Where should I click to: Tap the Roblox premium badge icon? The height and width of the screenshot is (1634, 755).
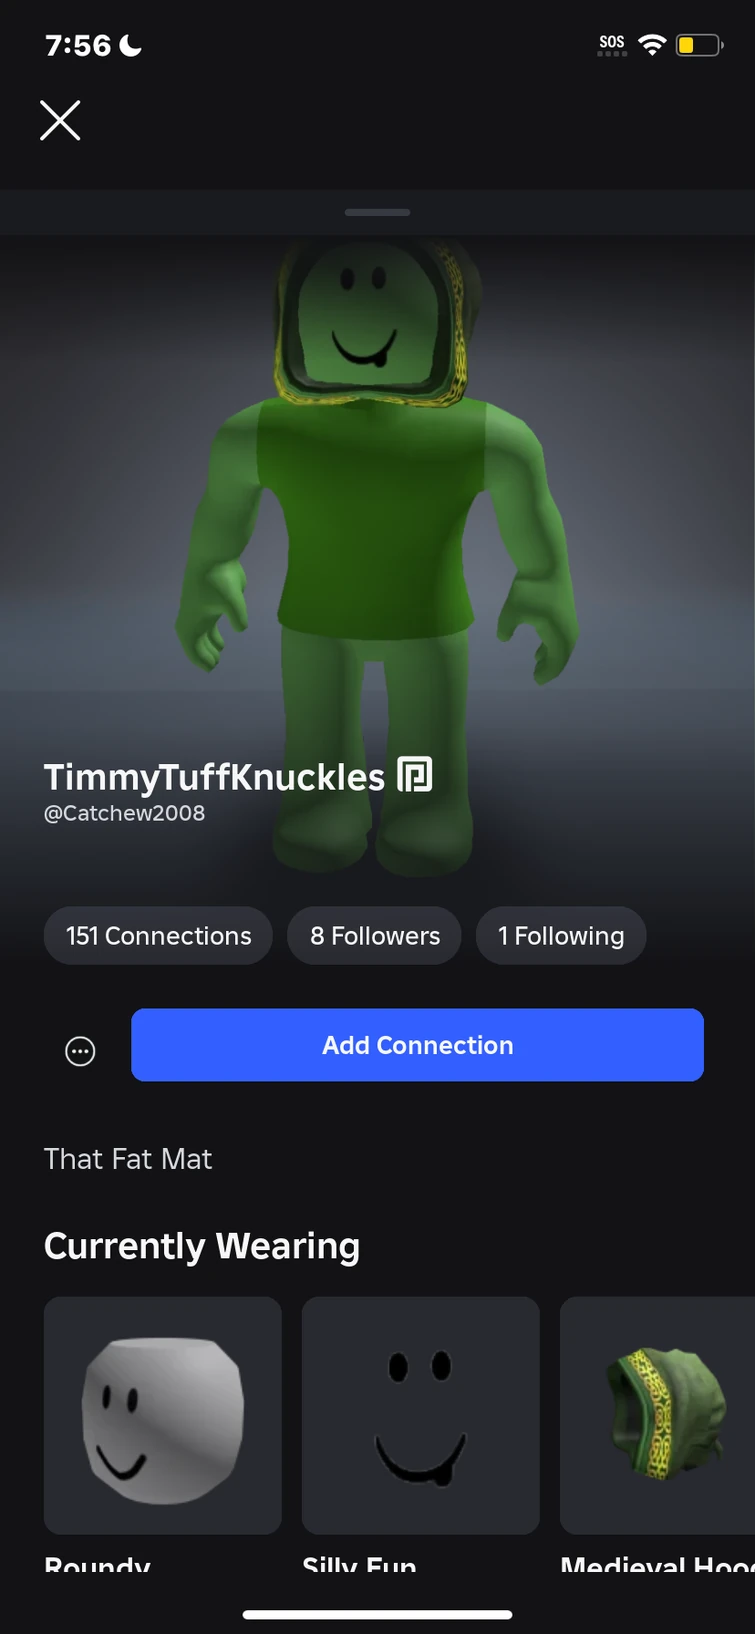(415, 775)
